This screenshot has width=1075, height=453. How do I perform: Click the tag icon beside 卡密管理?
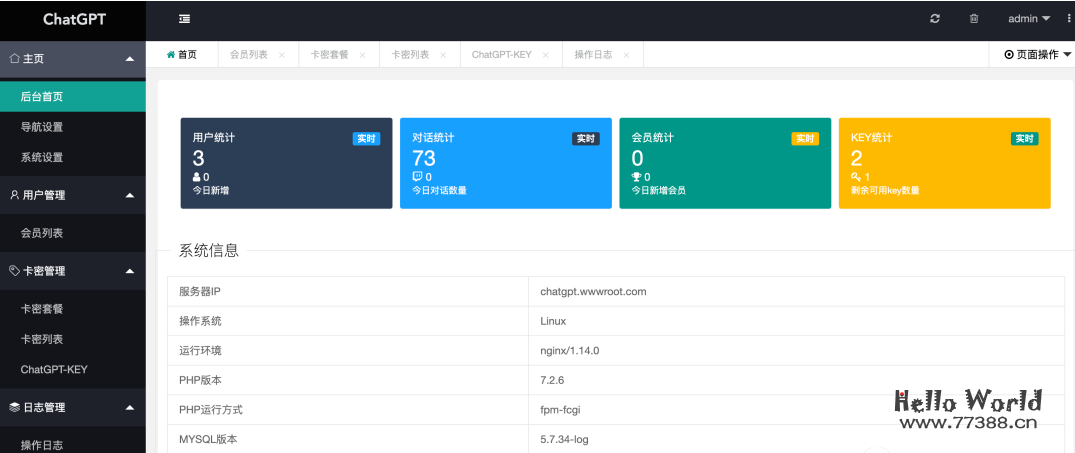[x=14, y=271]
